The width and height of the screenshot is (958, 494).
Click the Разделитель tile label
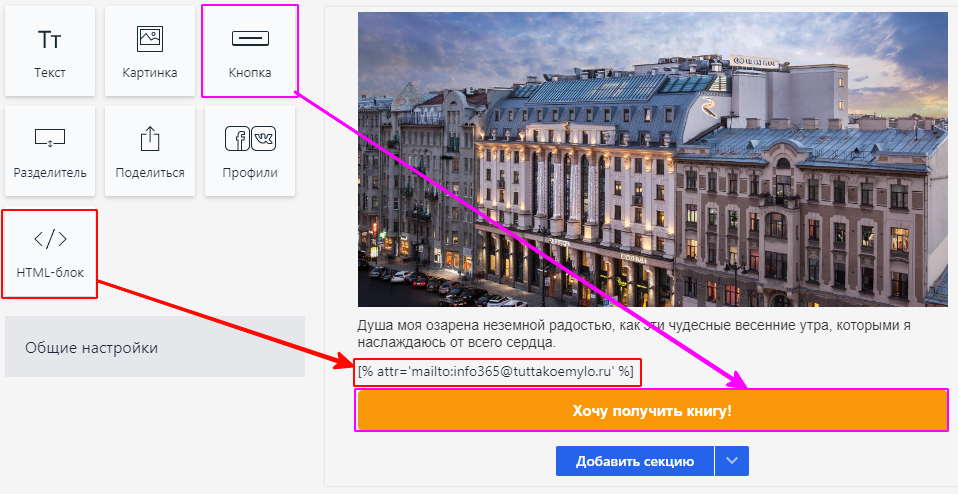[50, 173]
